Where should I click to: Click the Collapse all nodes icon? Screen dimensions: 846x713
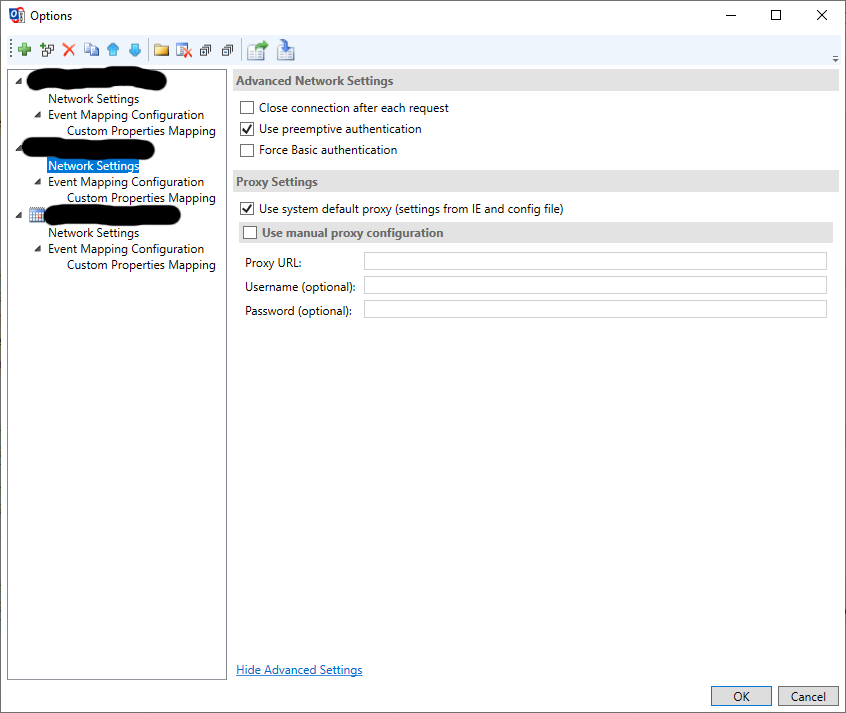pos(228,50)
